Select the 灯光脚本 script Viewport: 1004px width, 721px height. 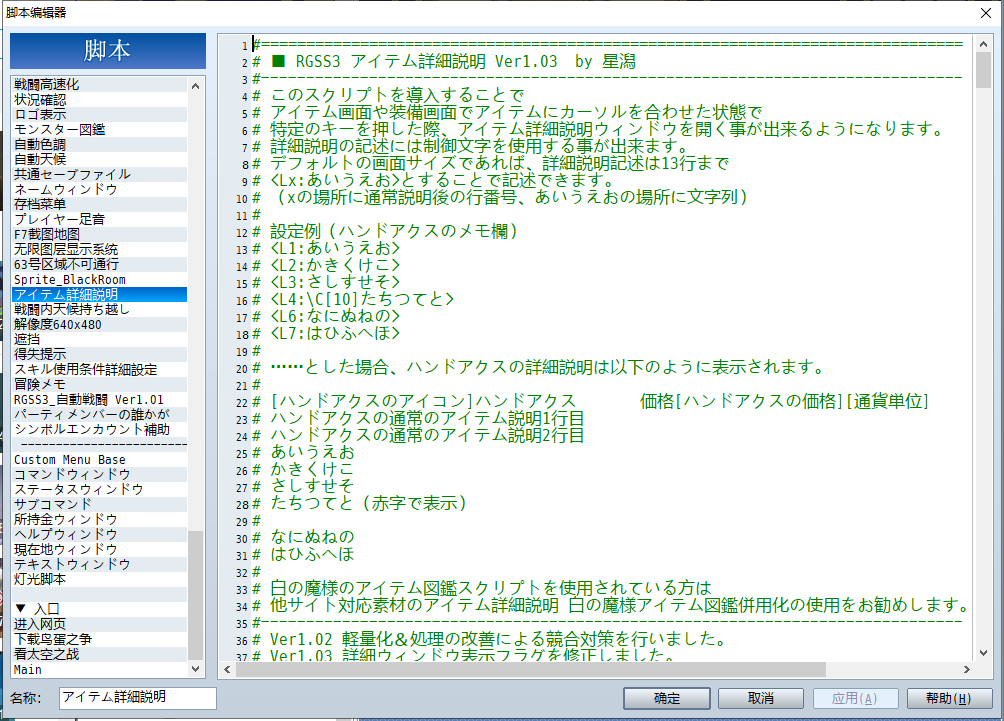point(100,579)
